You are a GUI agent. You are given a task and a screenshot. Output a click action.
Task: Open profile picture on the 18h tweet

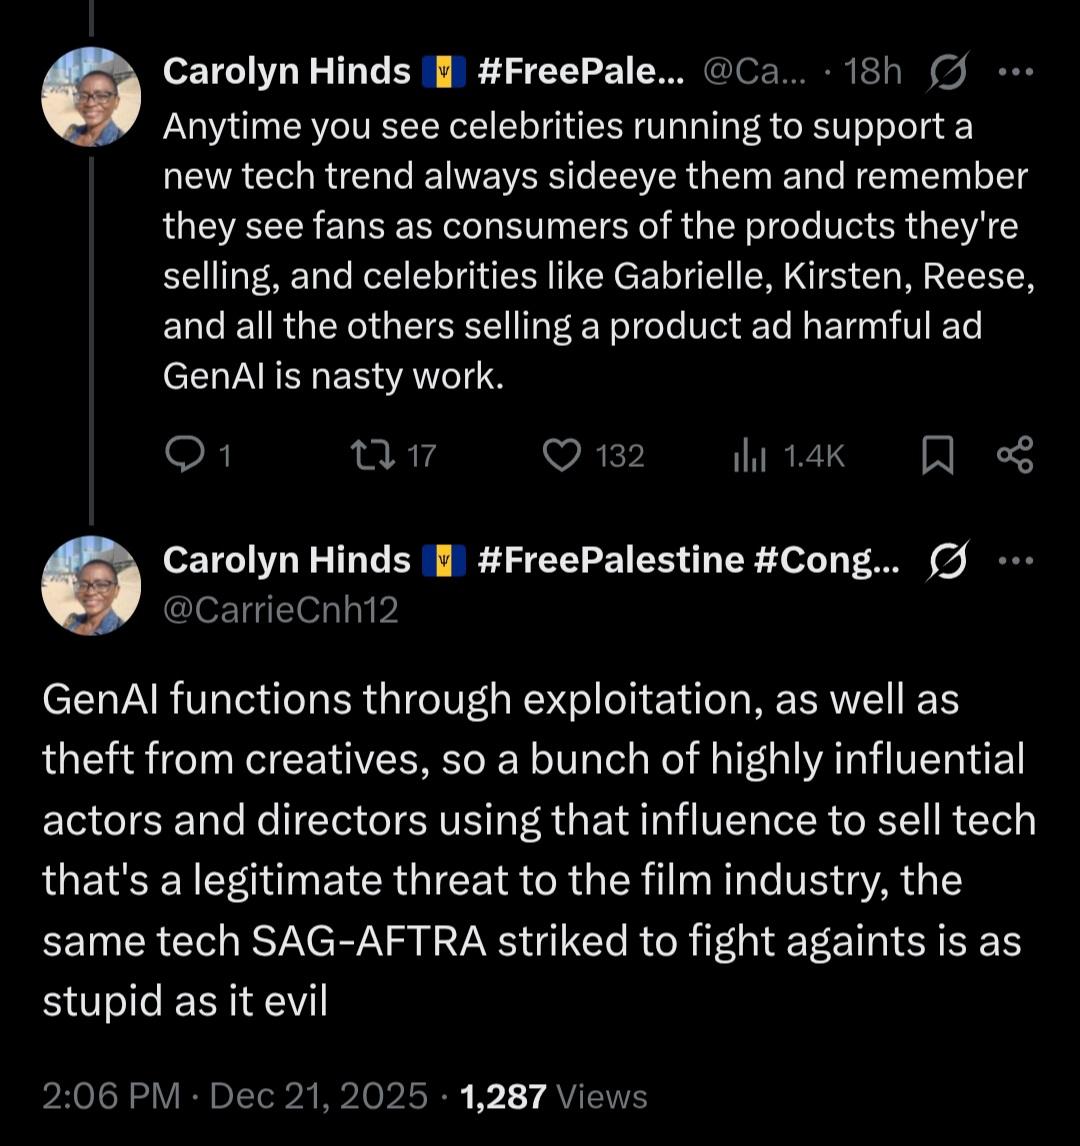90,97
